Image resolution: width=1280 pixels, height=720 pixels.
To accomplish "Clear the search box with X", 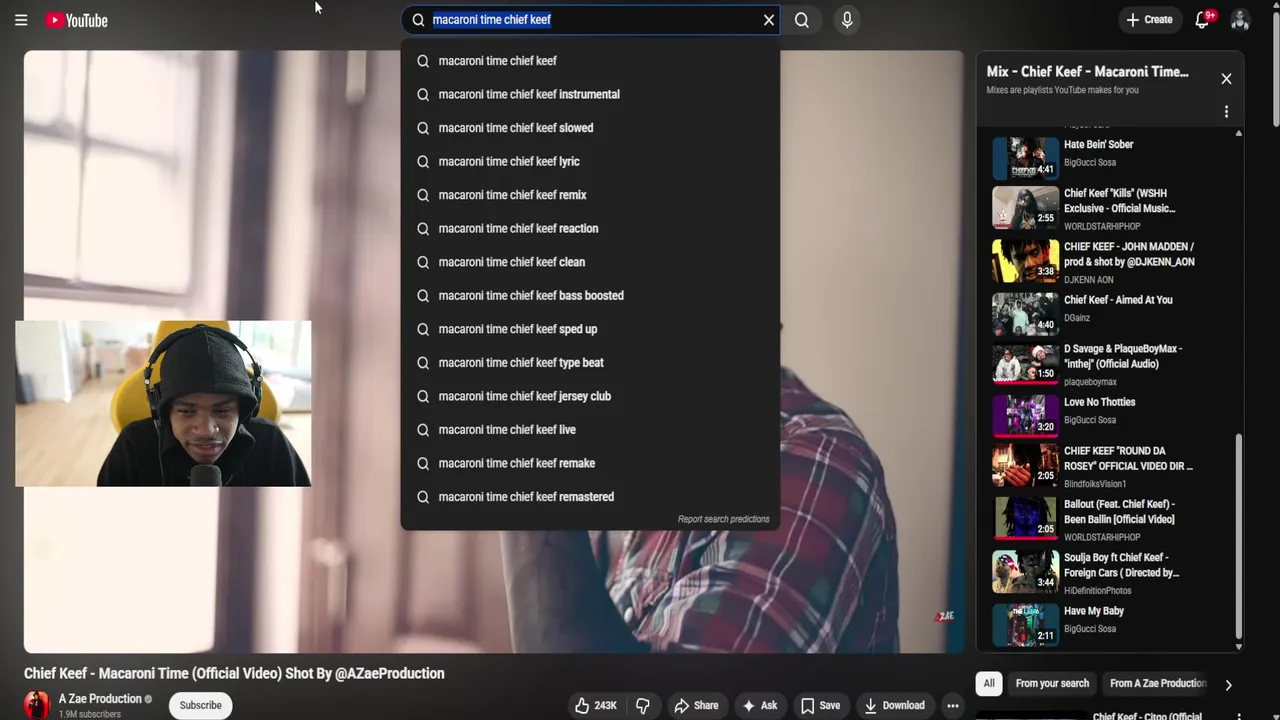I will tap(769, 20).
